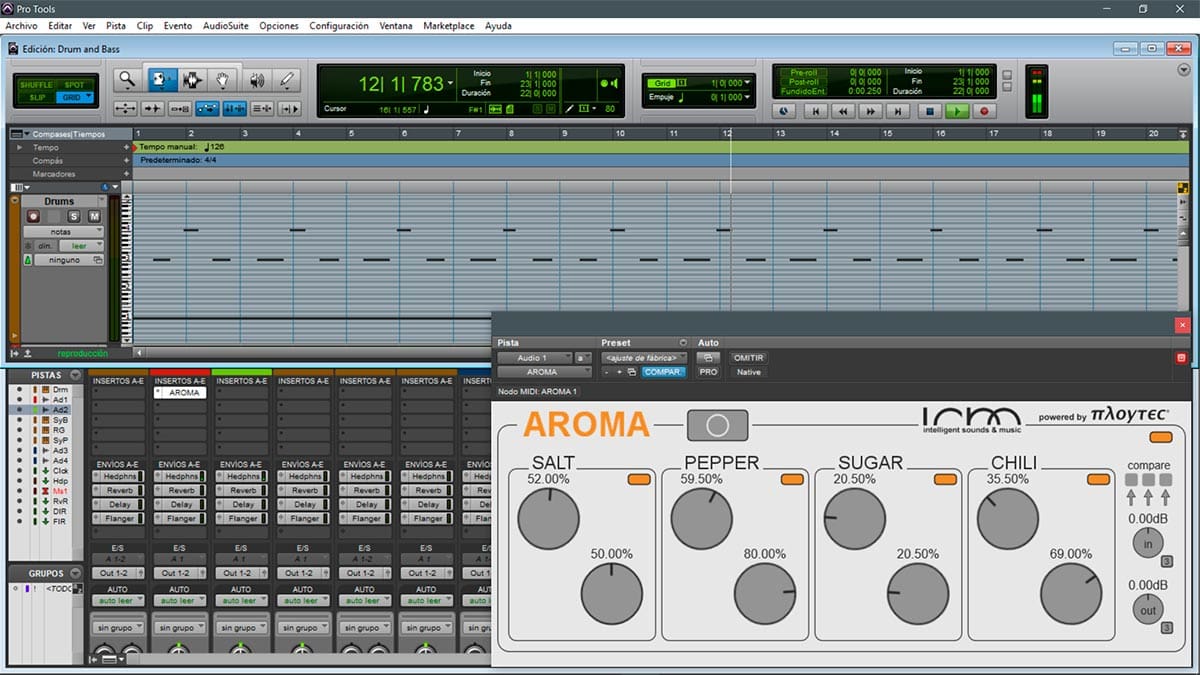Viewport: 1200px width, 675px height.
Task: Click the plugin window red target icon
Action: point(1181,357)
